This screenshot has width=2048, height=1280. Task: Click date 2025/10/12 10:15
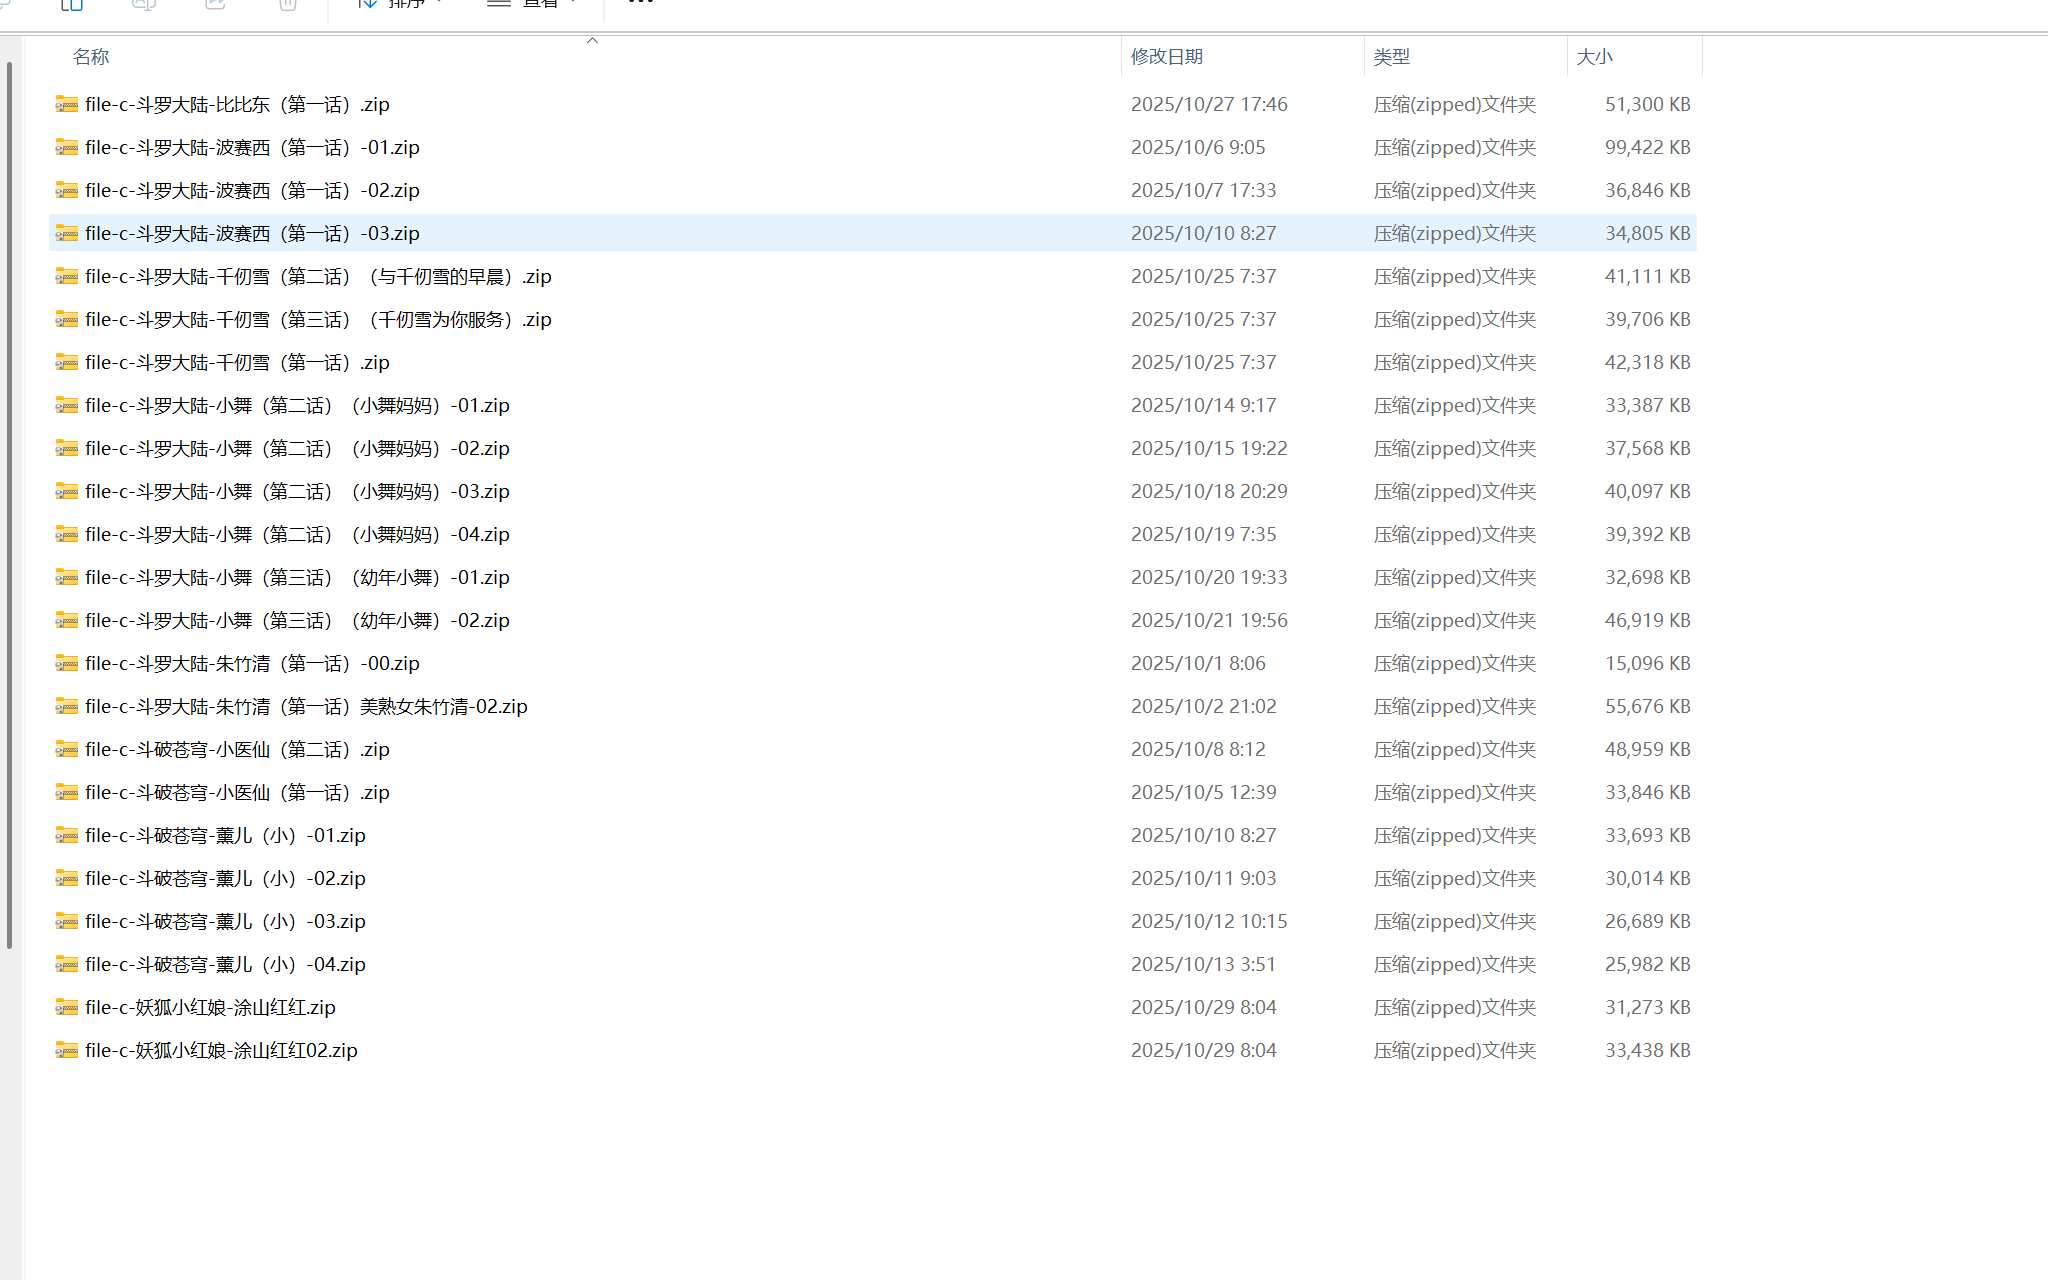point(1209,921)
